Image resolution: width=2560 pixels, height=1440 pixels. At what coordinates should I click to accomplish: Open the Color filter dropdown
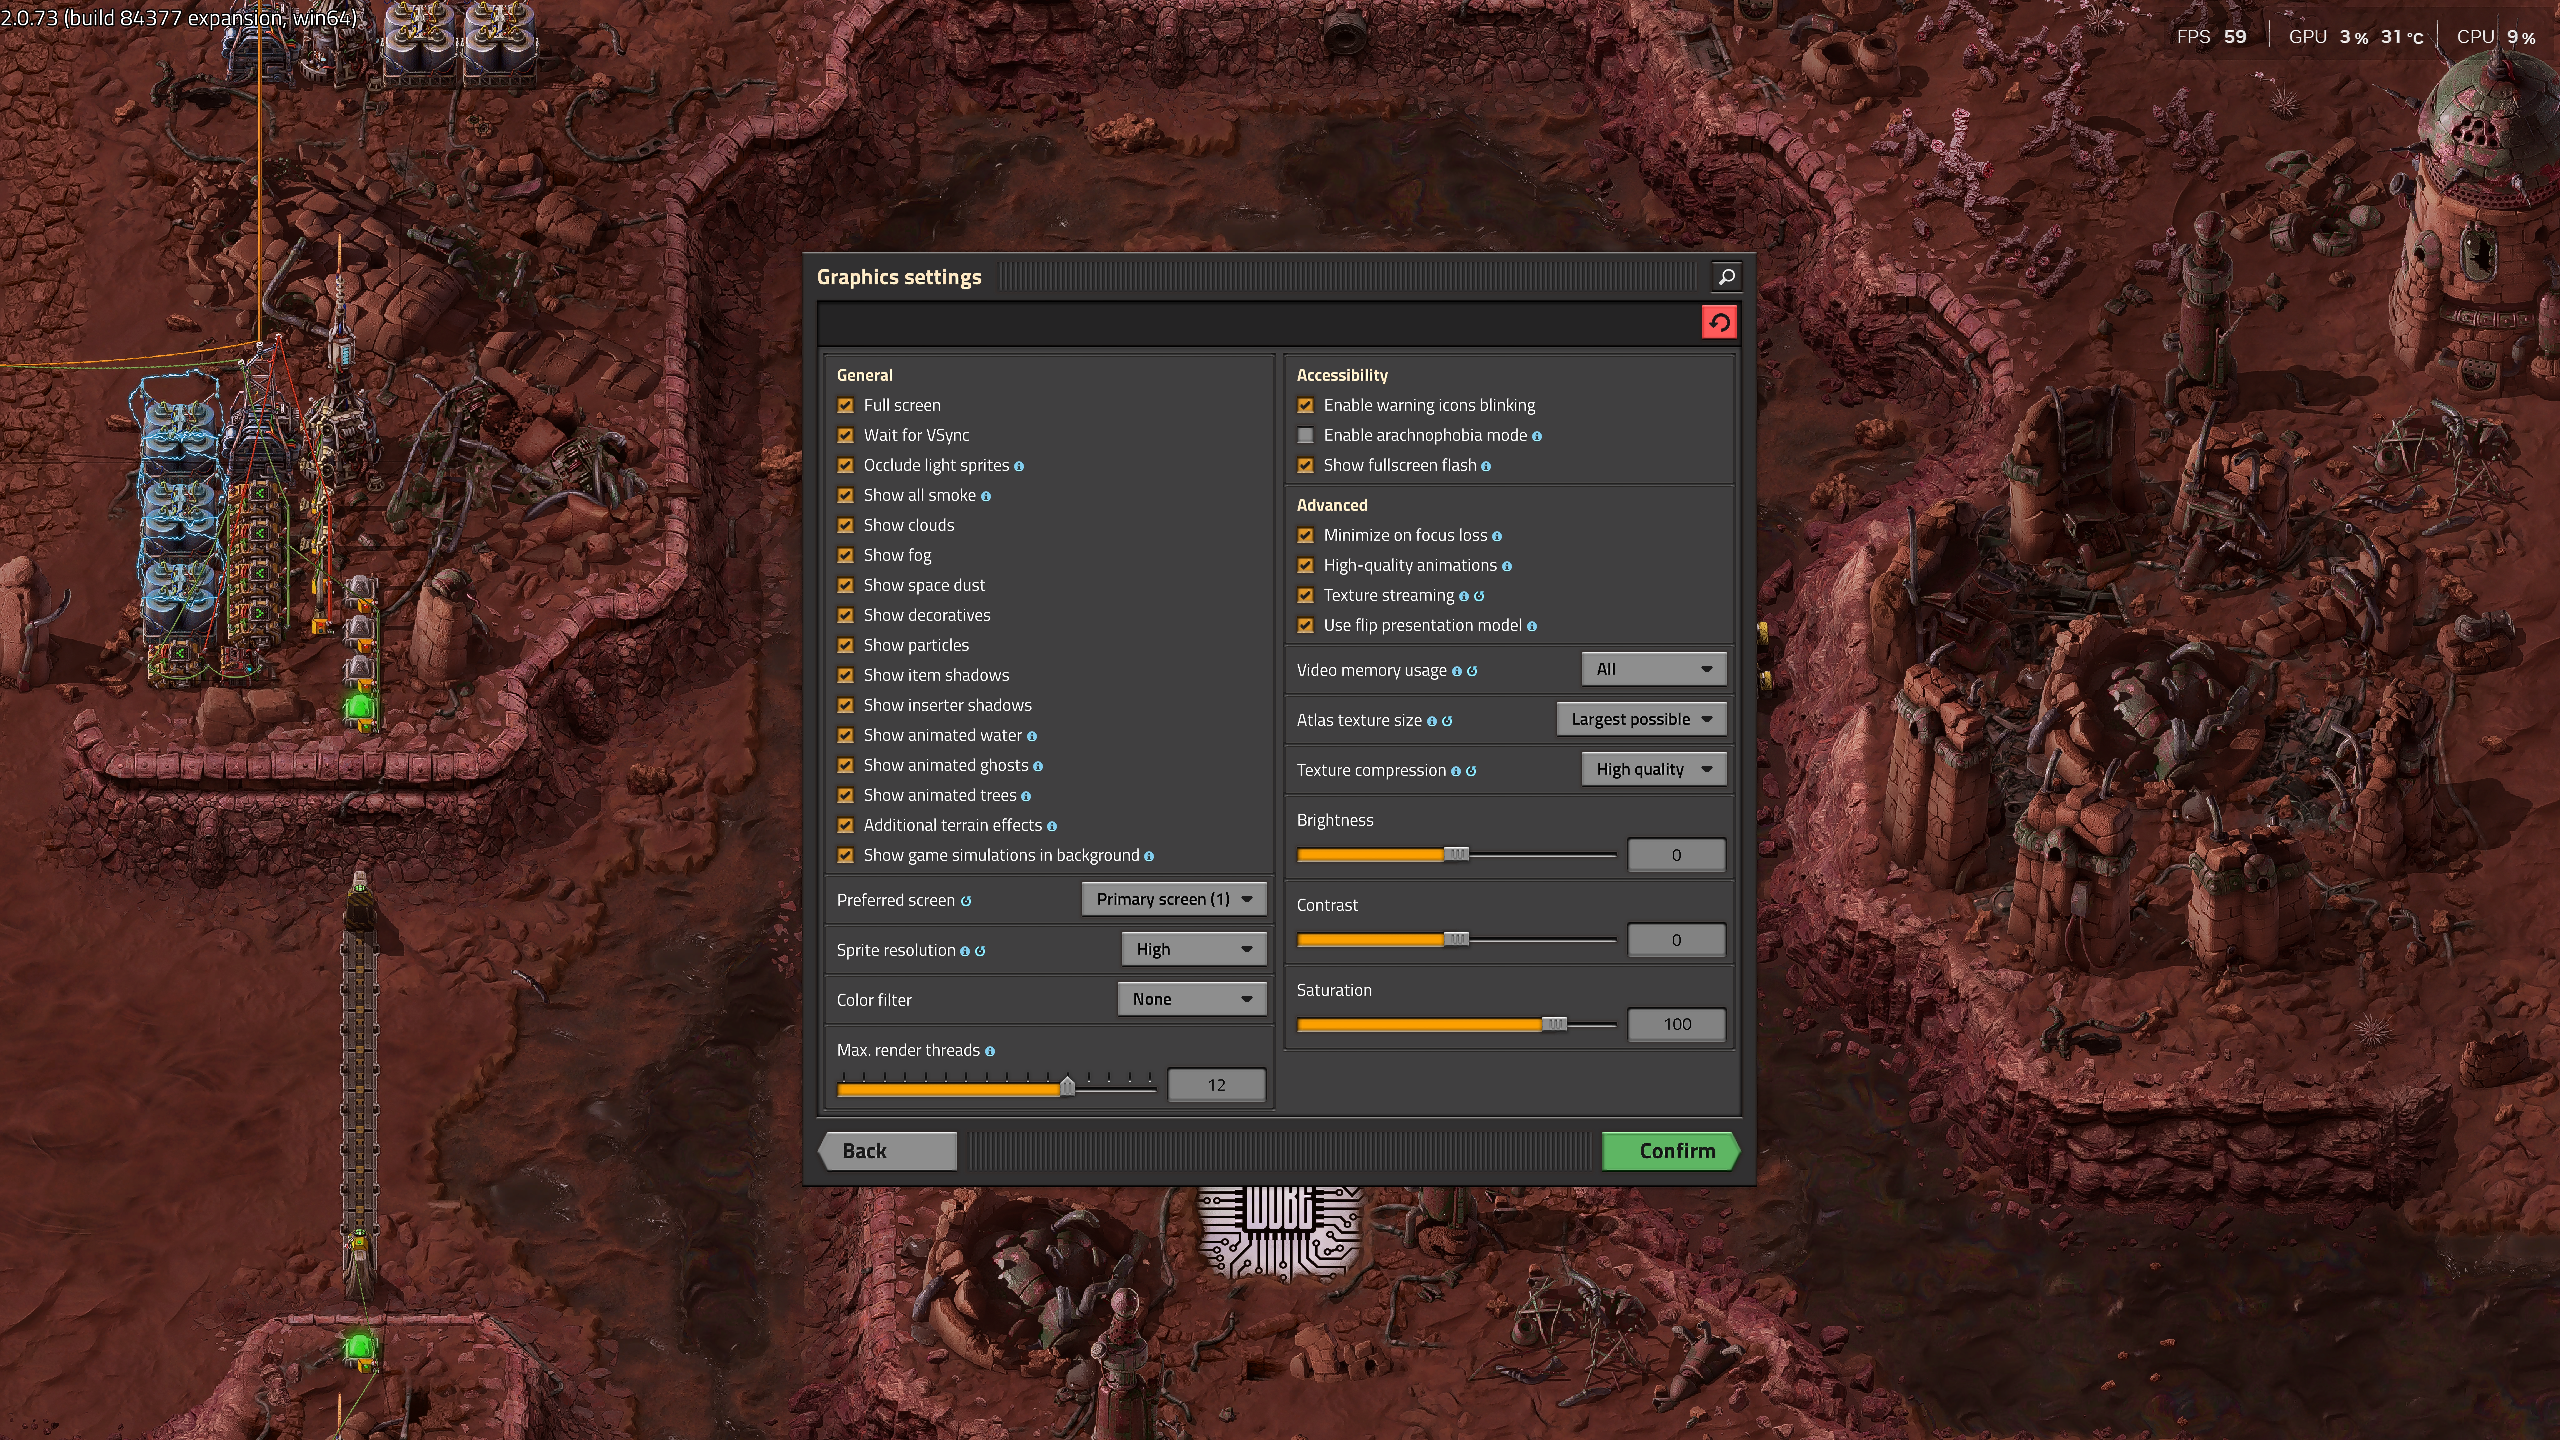1192,999
